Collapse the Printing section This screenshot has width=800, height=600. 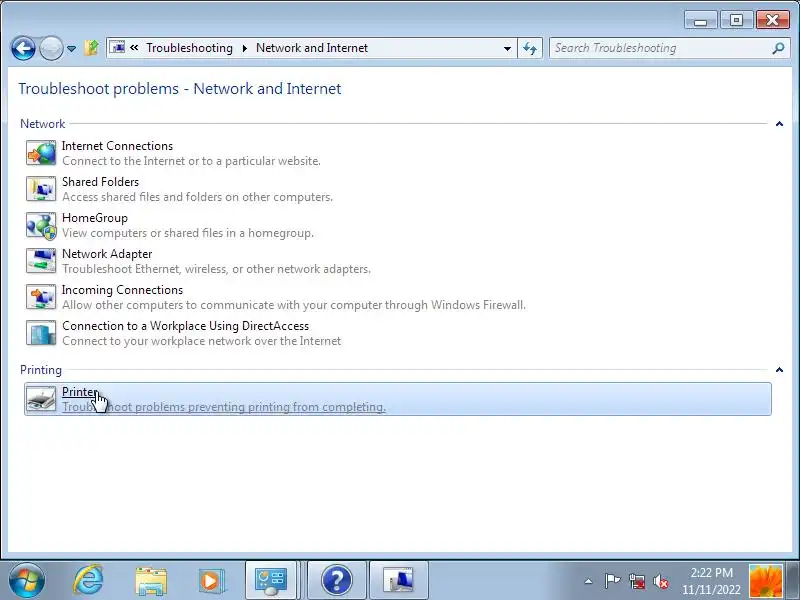[x=779, y=370]
